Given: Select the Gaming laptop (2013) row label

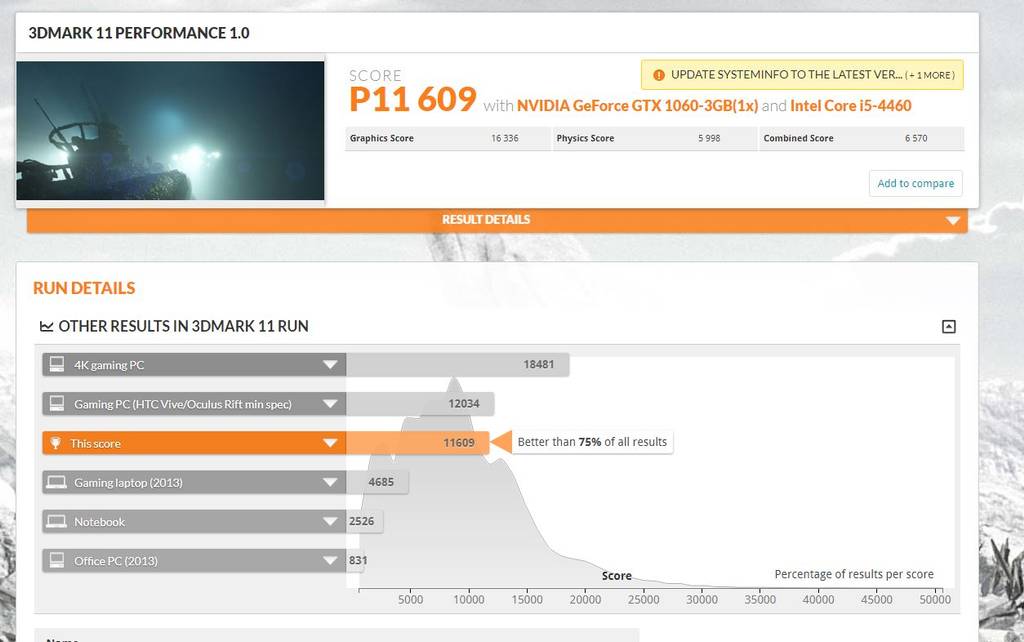Looking at the screenshot, I should (x=128, y=483).
